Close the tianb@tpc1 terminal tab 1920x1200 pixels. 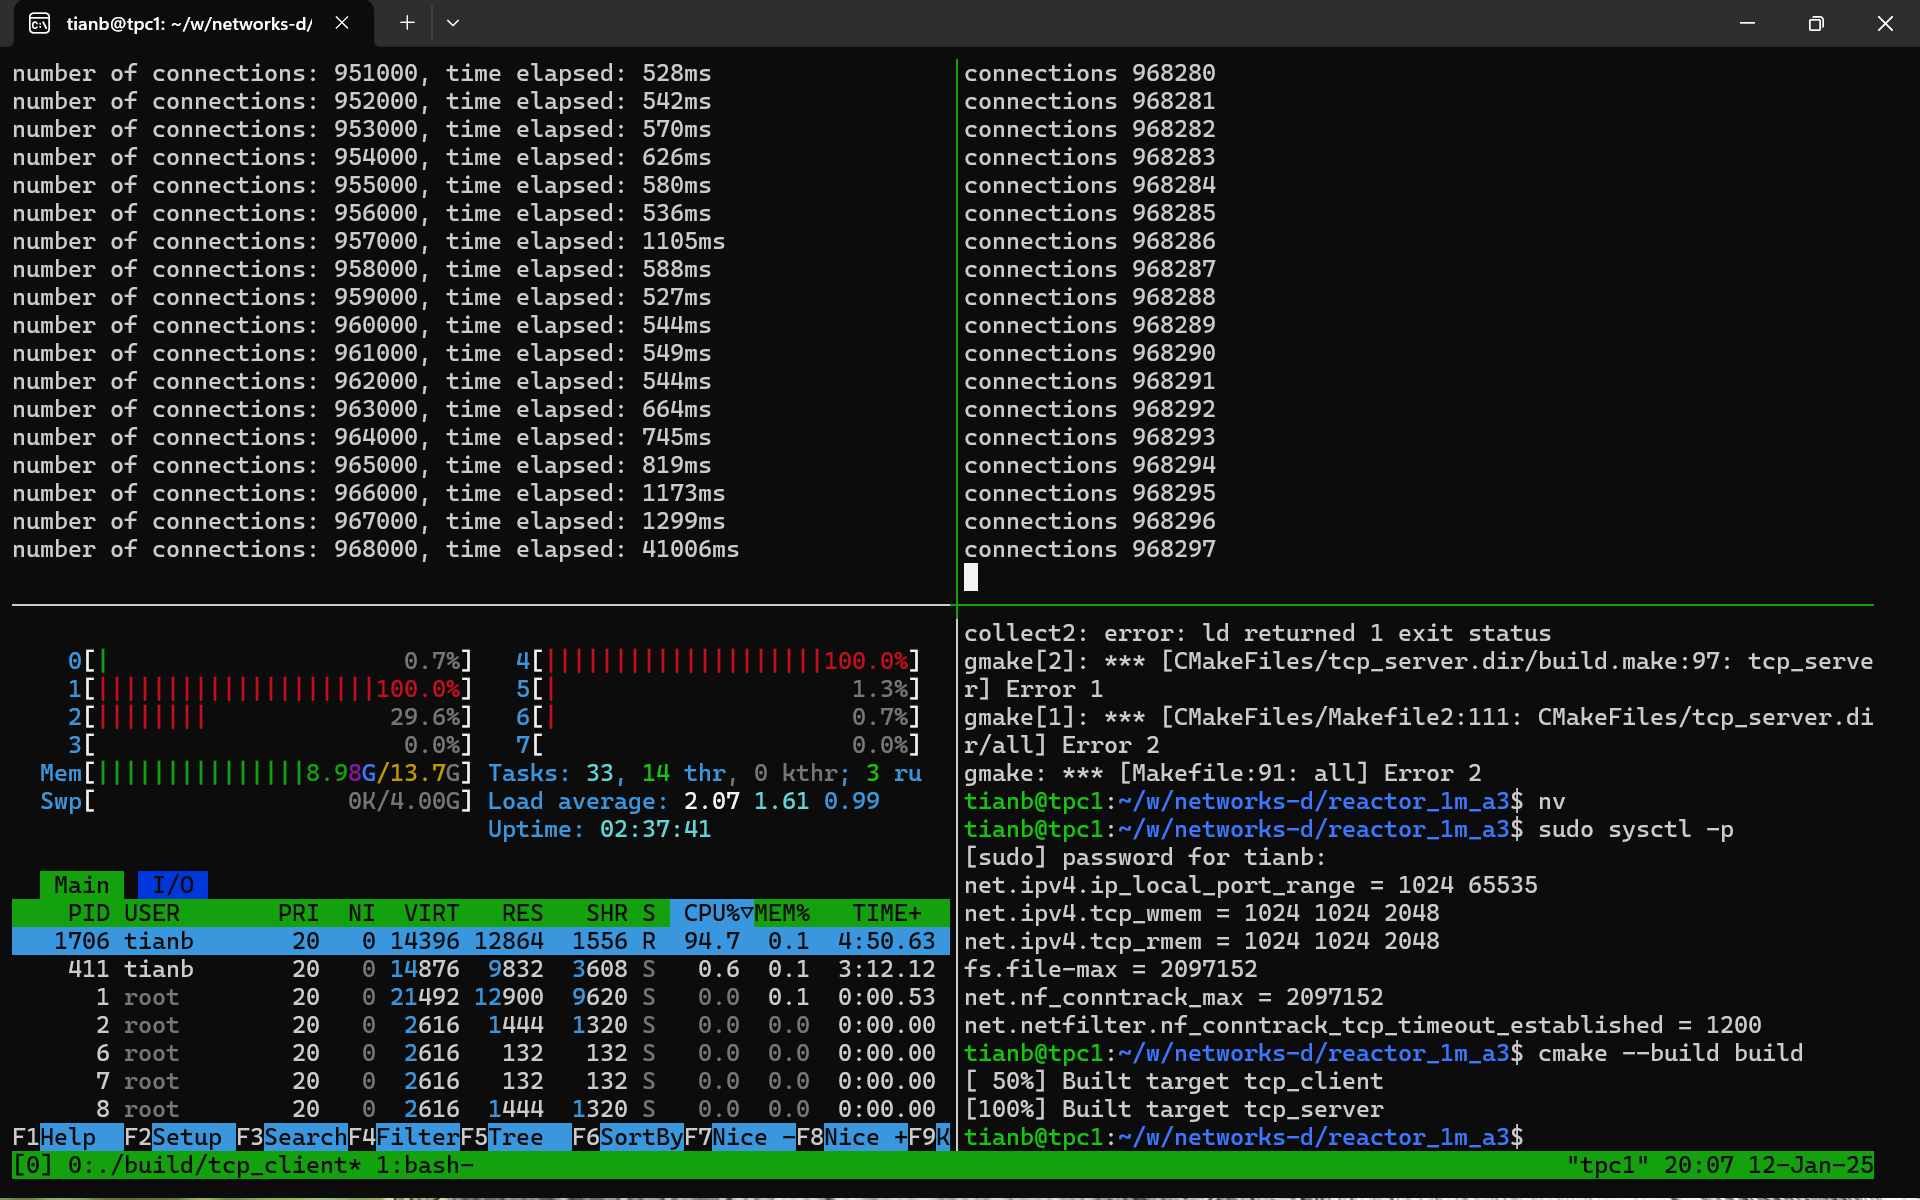point(342,23)
